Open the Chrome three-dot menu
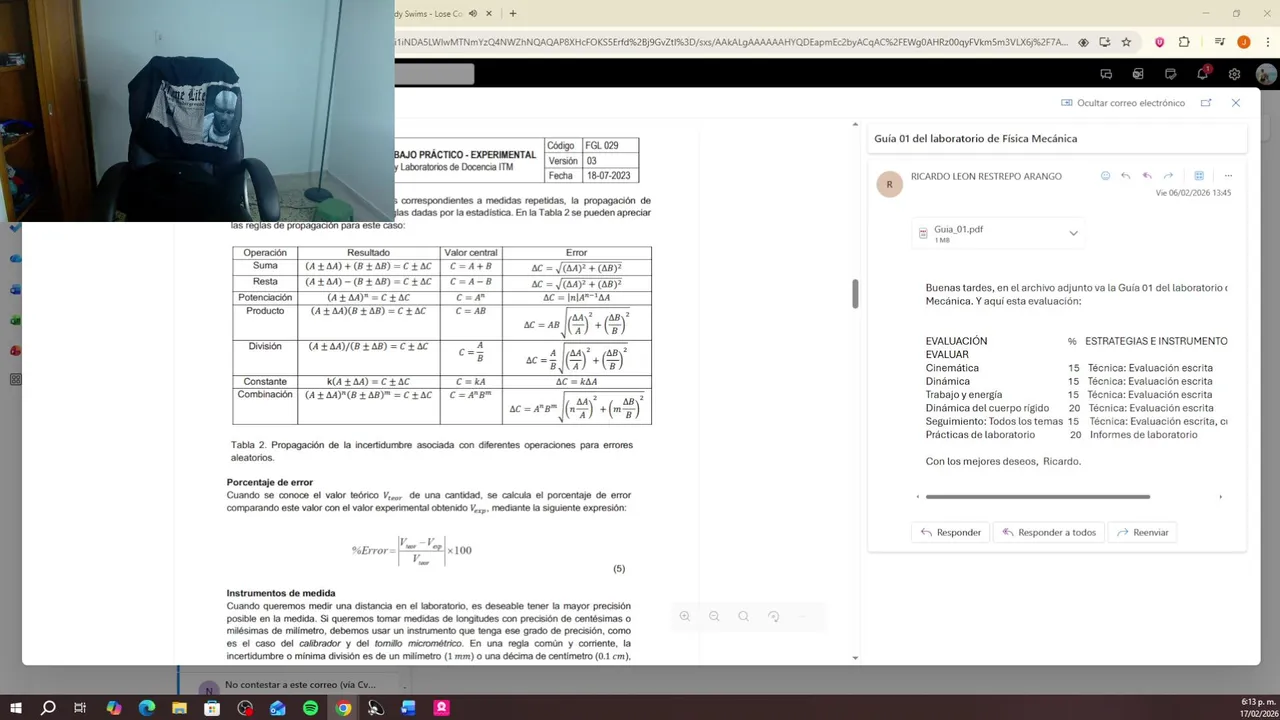Viewport: 1280px width, 720px height. [x=1267, y=42]
